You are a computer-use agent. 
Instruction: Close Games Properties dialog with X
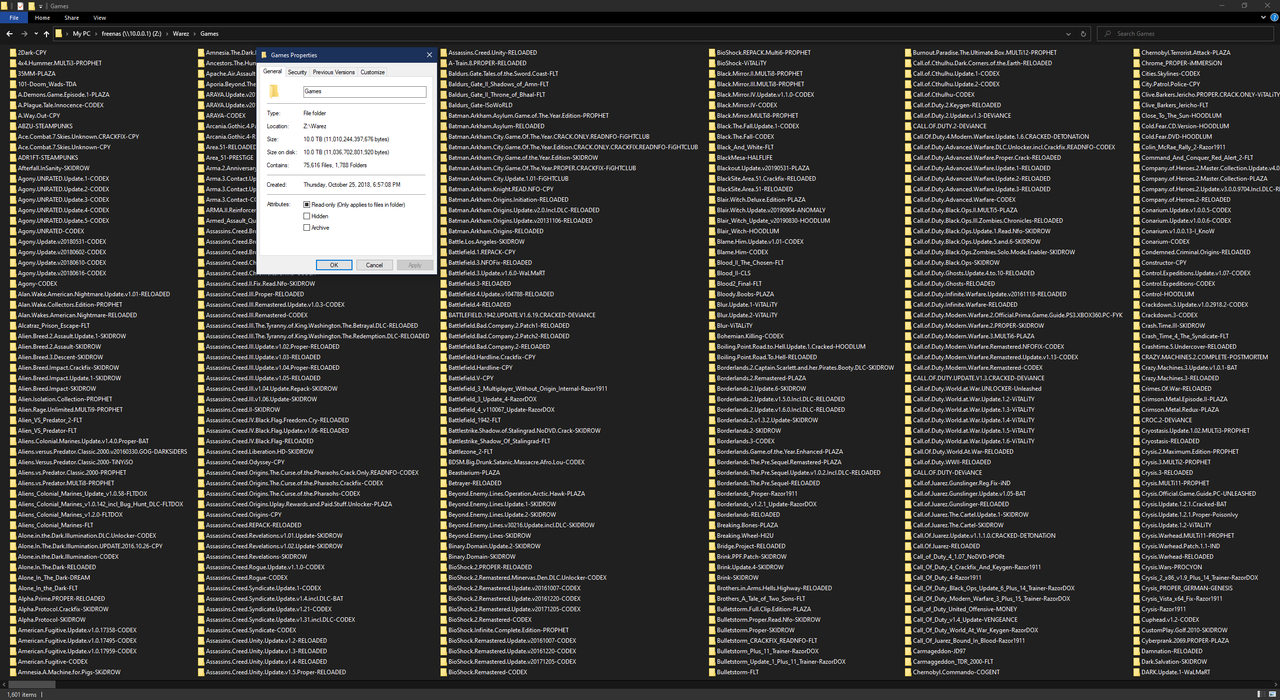point(429,55)
